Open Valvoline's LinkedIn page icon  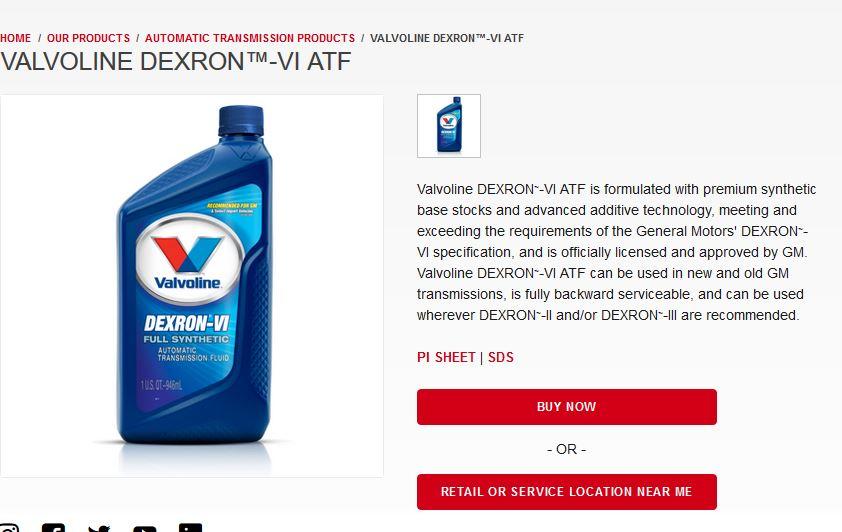click(191, 528)
